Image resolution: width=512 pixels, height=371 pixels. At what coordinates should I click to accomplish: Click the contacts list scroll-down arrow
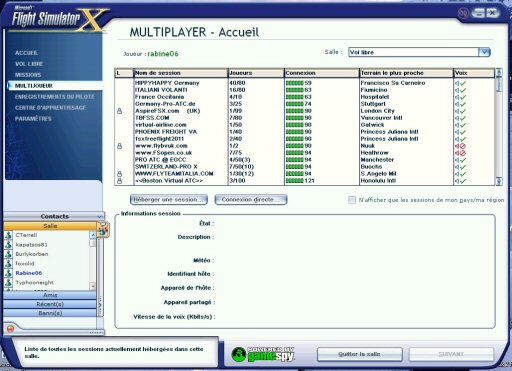click(x=93, y=286)
